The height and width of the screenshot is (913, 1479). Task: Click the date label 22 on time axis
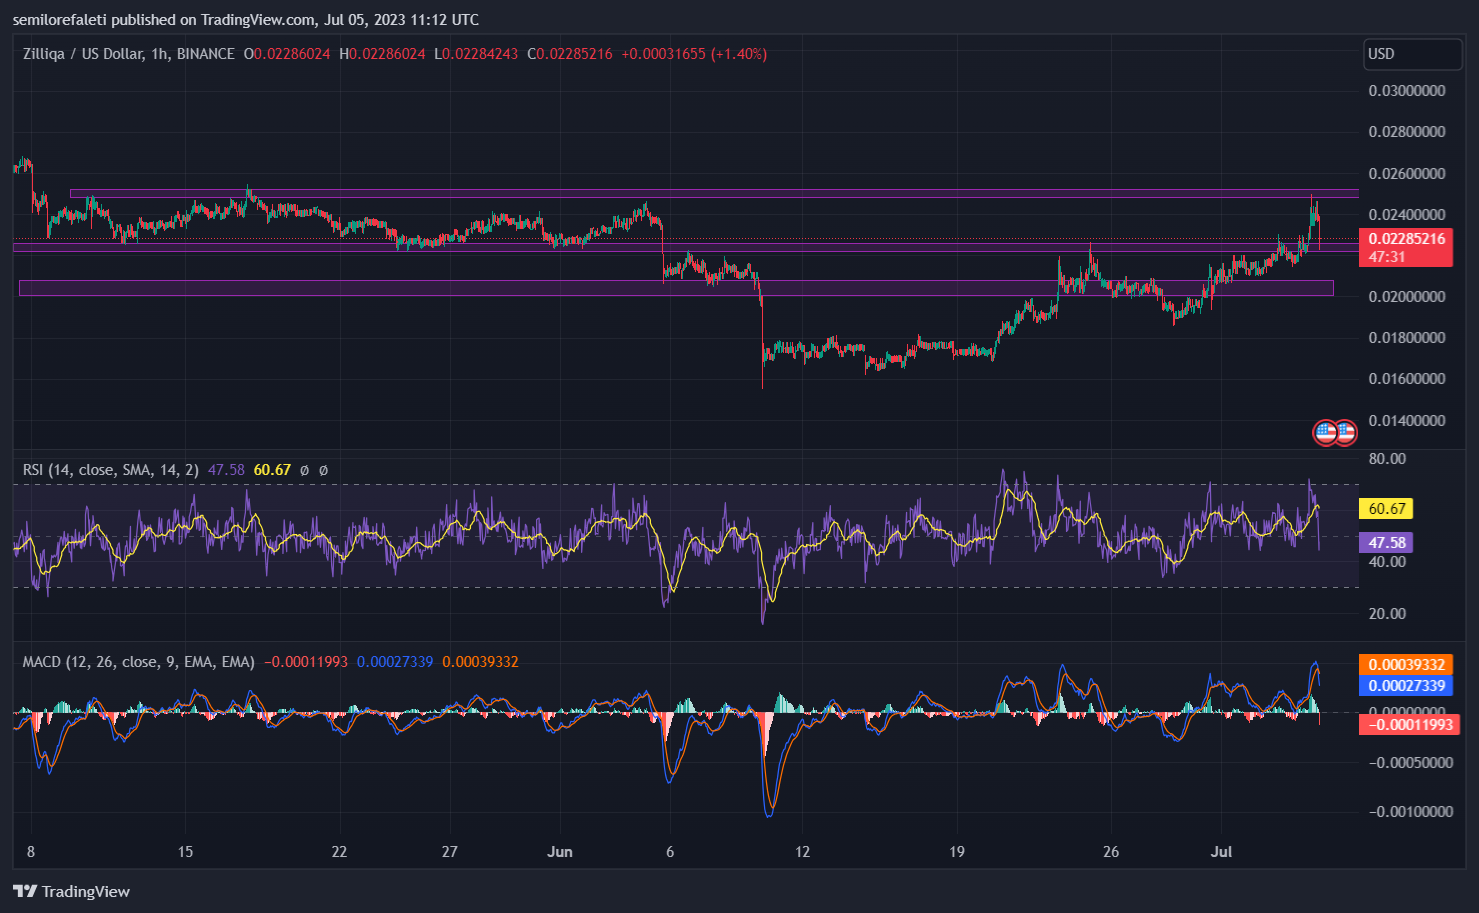339,852
